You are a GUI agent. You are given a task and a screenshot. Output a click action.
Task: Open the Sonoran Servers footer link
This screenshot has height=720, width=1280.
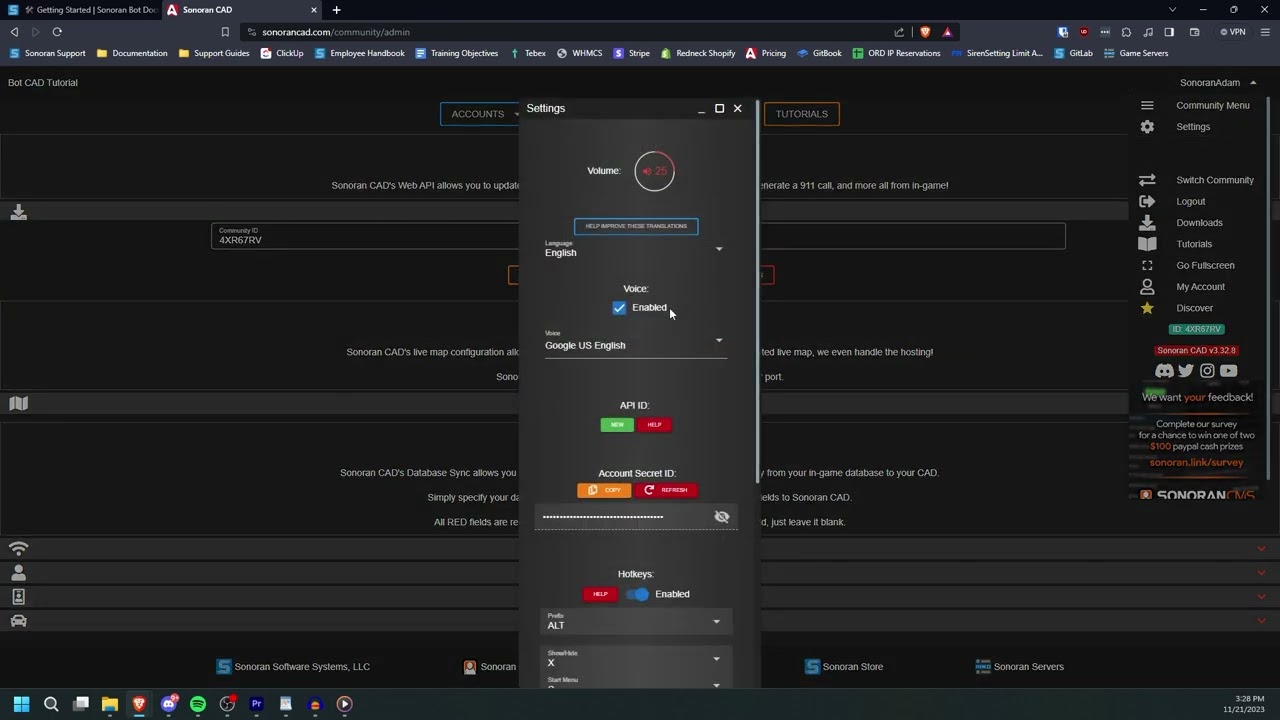1020,667
